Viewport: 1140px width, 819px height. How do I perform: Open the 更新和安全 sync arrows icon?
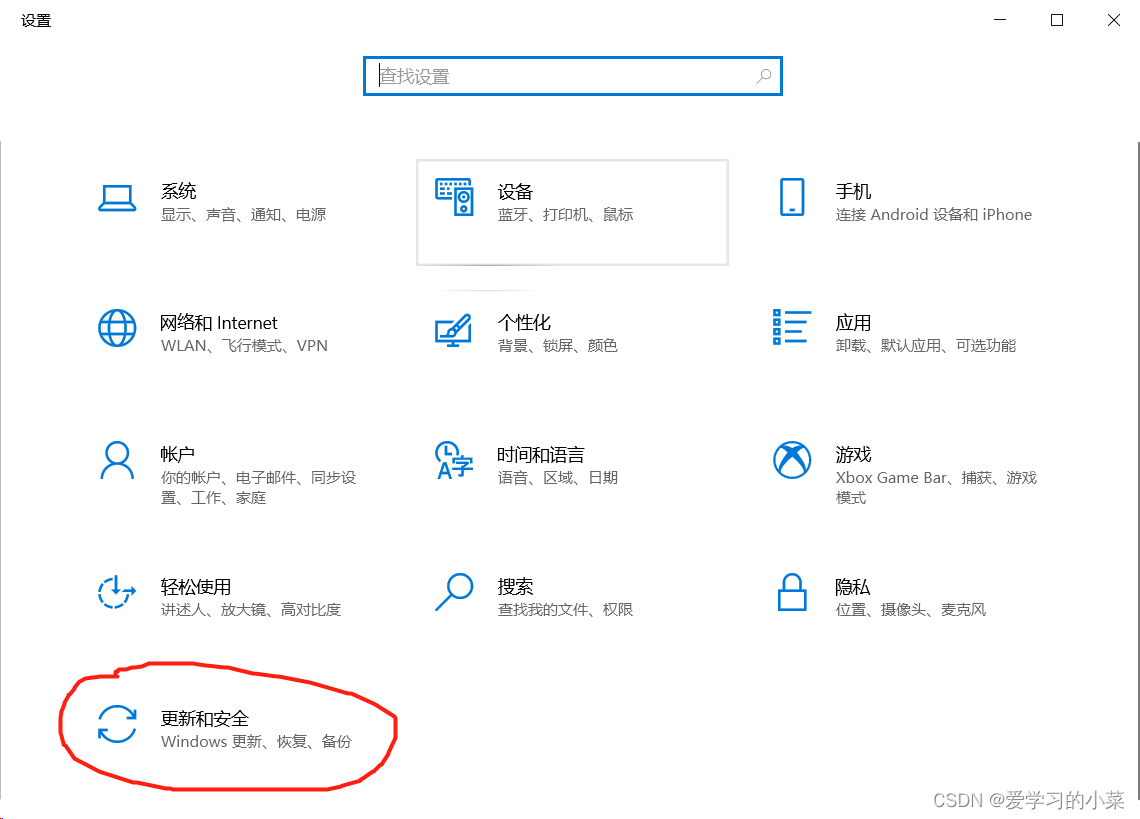pyautogui.click(x=117, y=724)
